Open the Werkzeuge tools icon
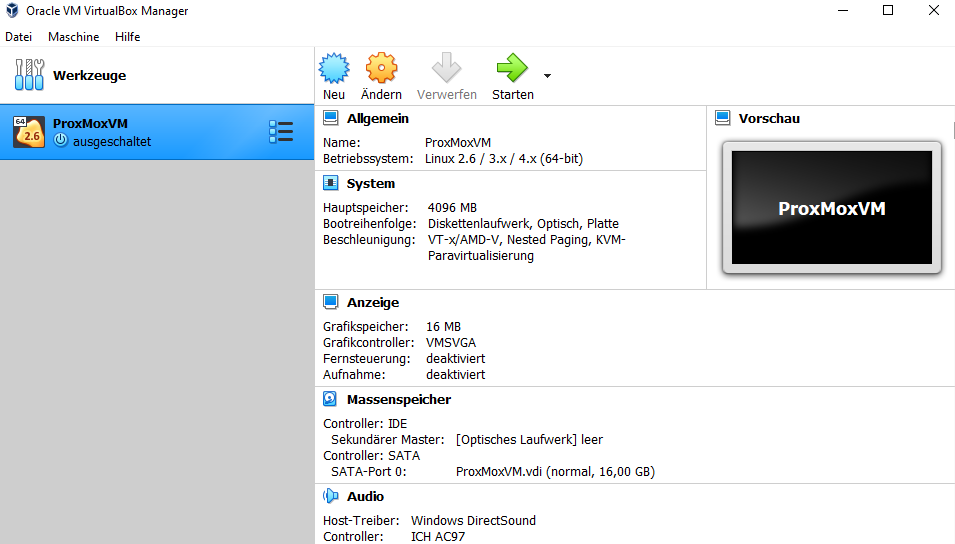 point(29,75)
